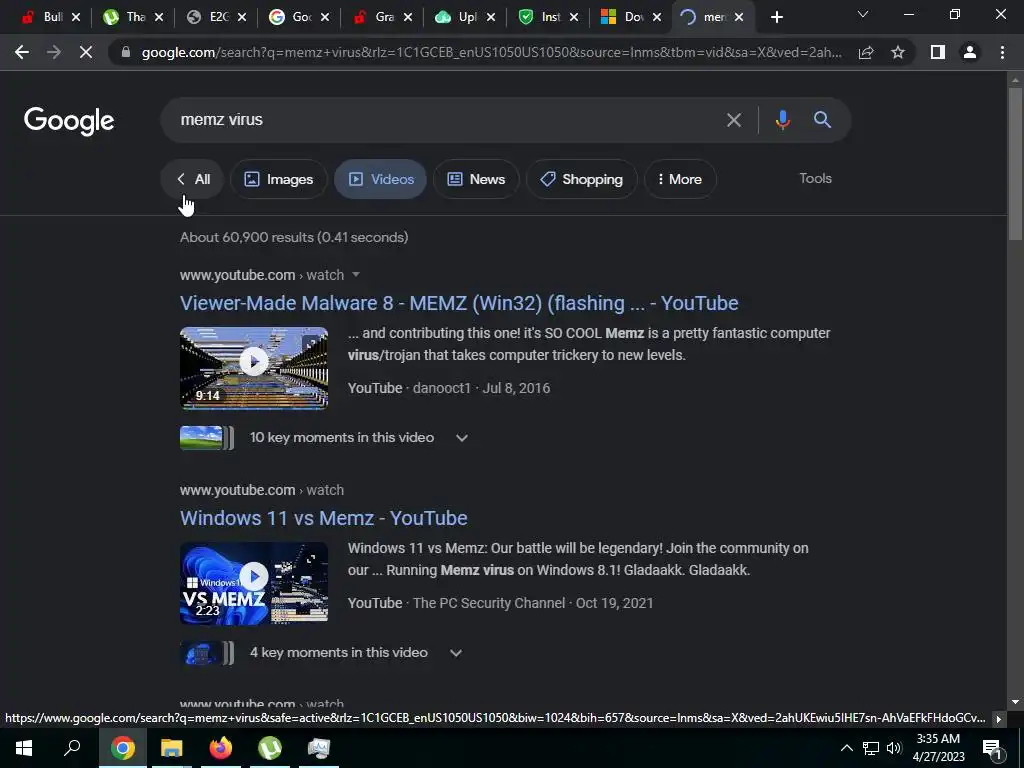
Task: Open the network status tray icon
Action: [x=871, y=748]
